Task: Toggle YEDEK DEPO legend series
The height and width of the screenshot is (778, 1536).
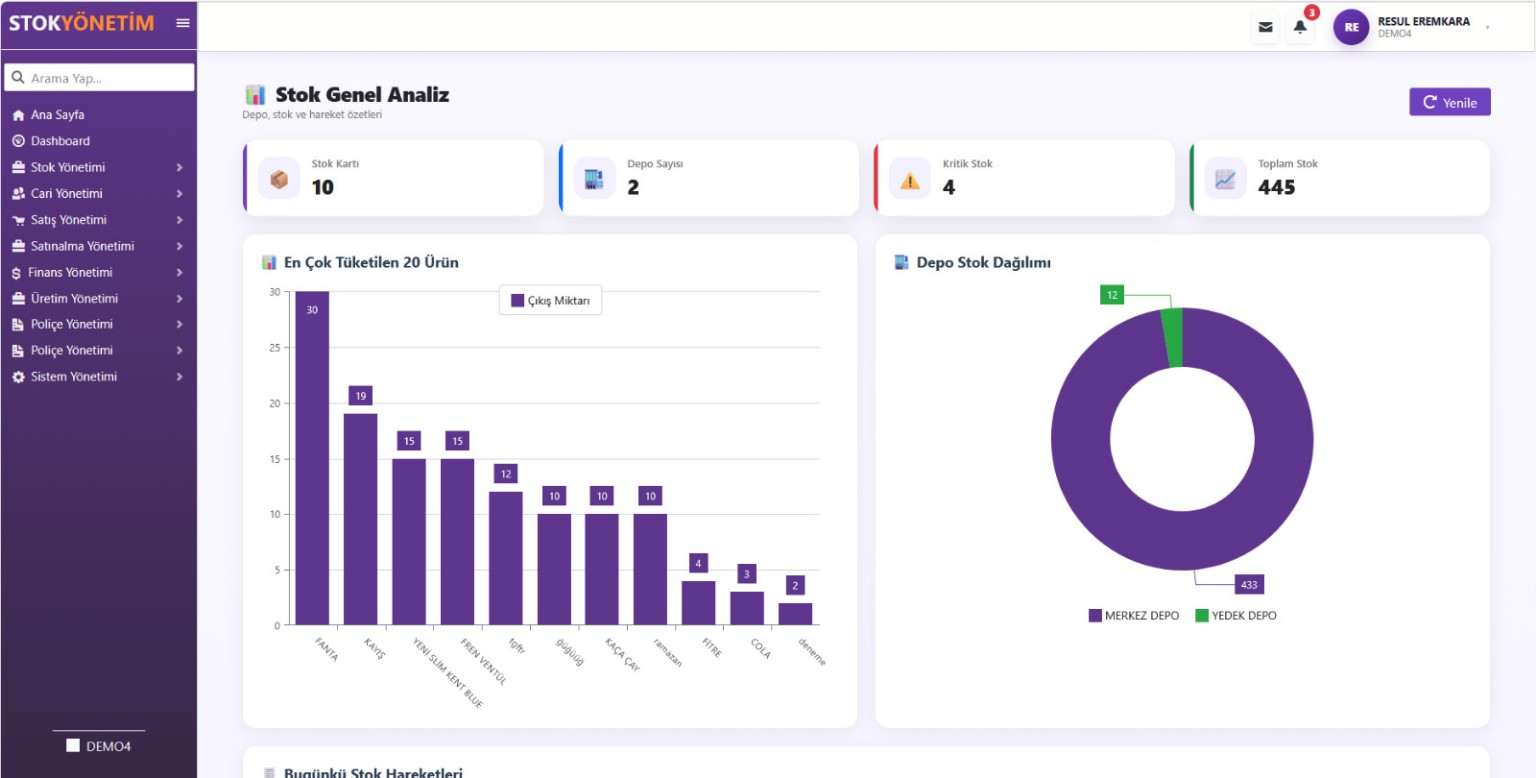Action: coord(1236,615)
